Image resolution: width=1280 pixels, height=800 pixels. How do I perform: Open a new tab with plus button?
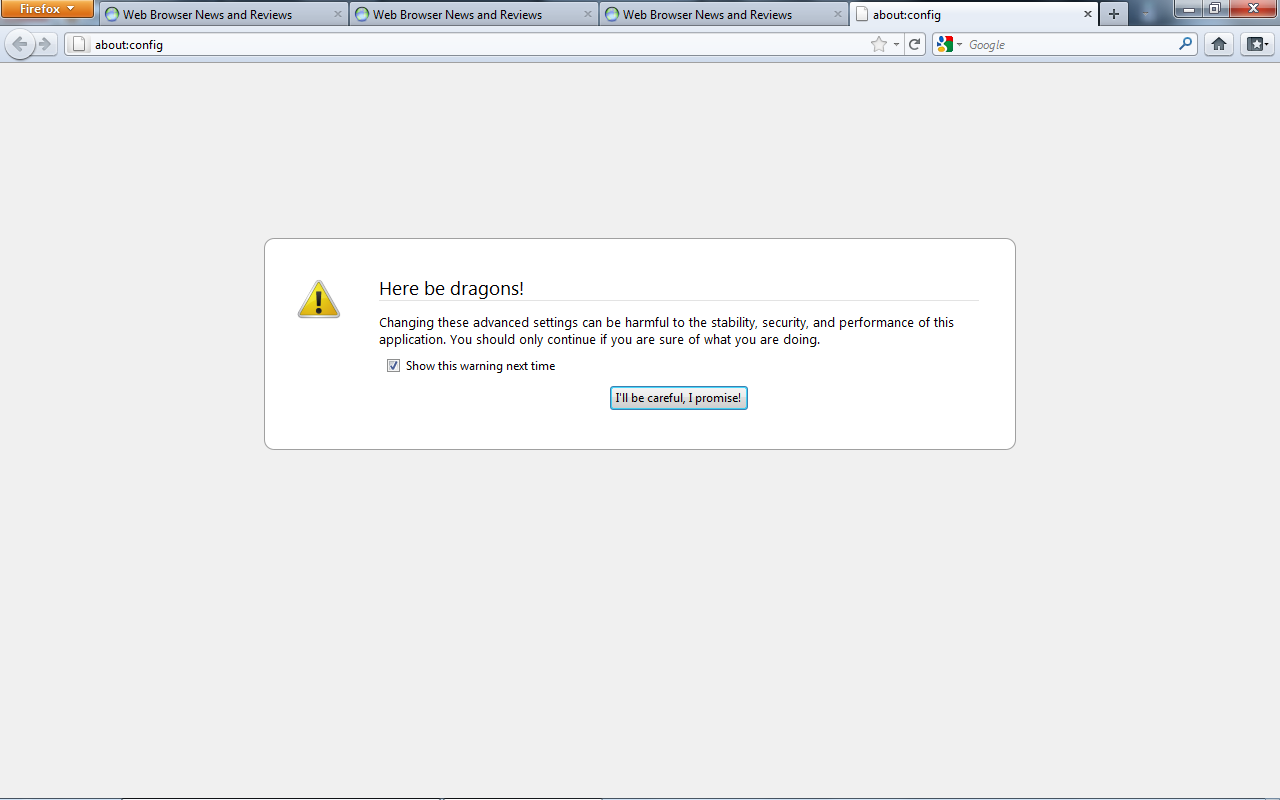(1114, 14)
